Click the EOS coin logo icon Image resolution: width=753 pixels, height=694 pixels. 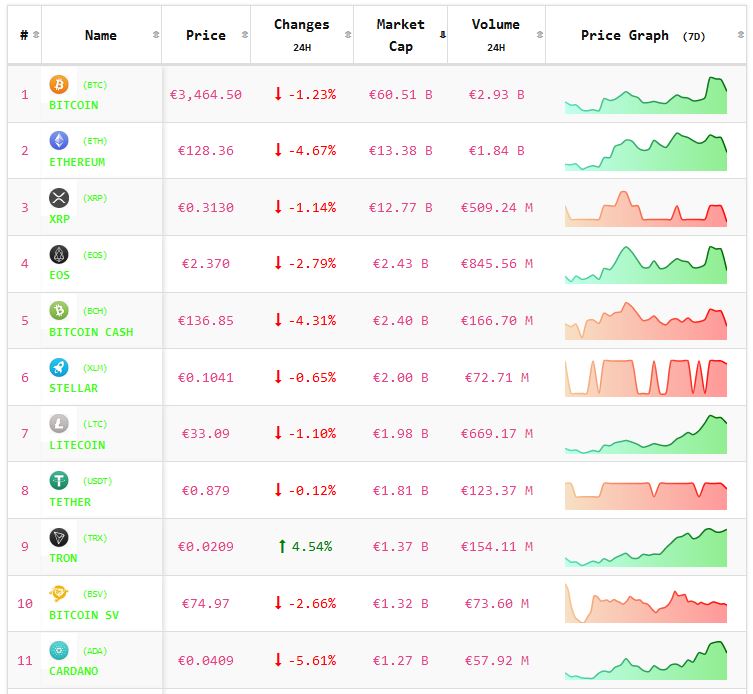[x=59, y=255]
